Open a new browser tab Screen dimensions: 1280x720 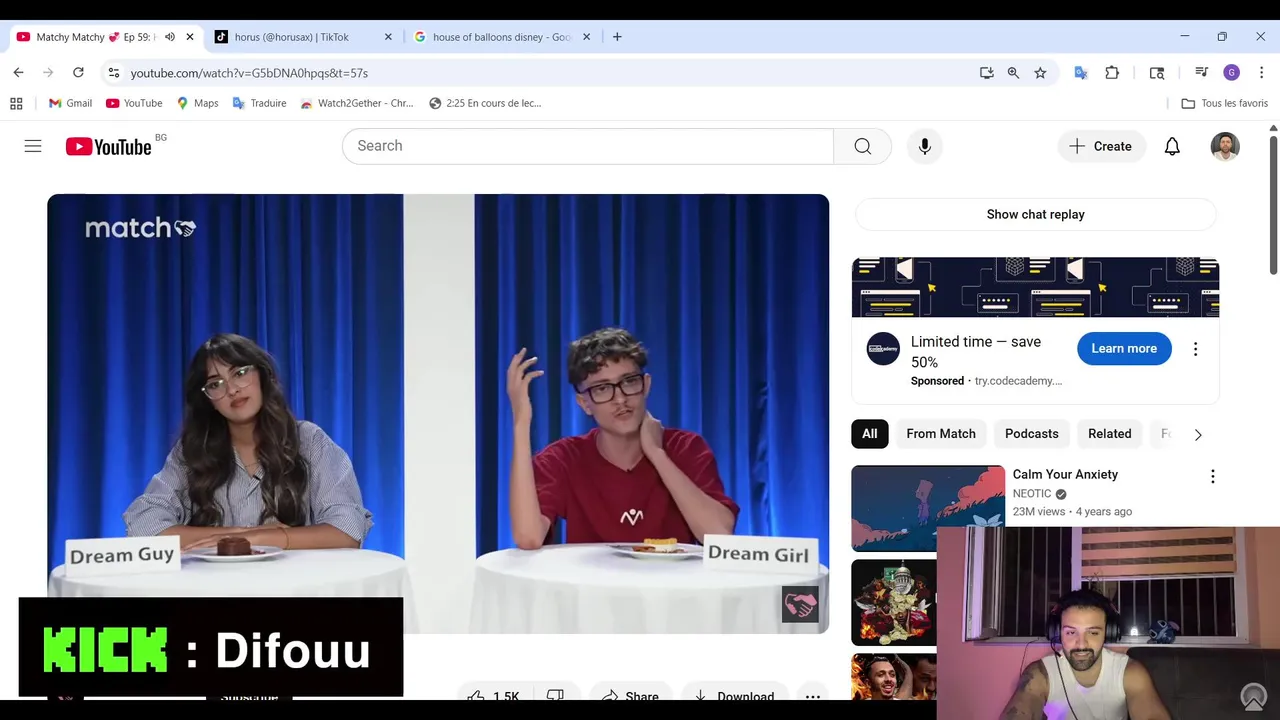pyautogui.click(x=617, y=37)
